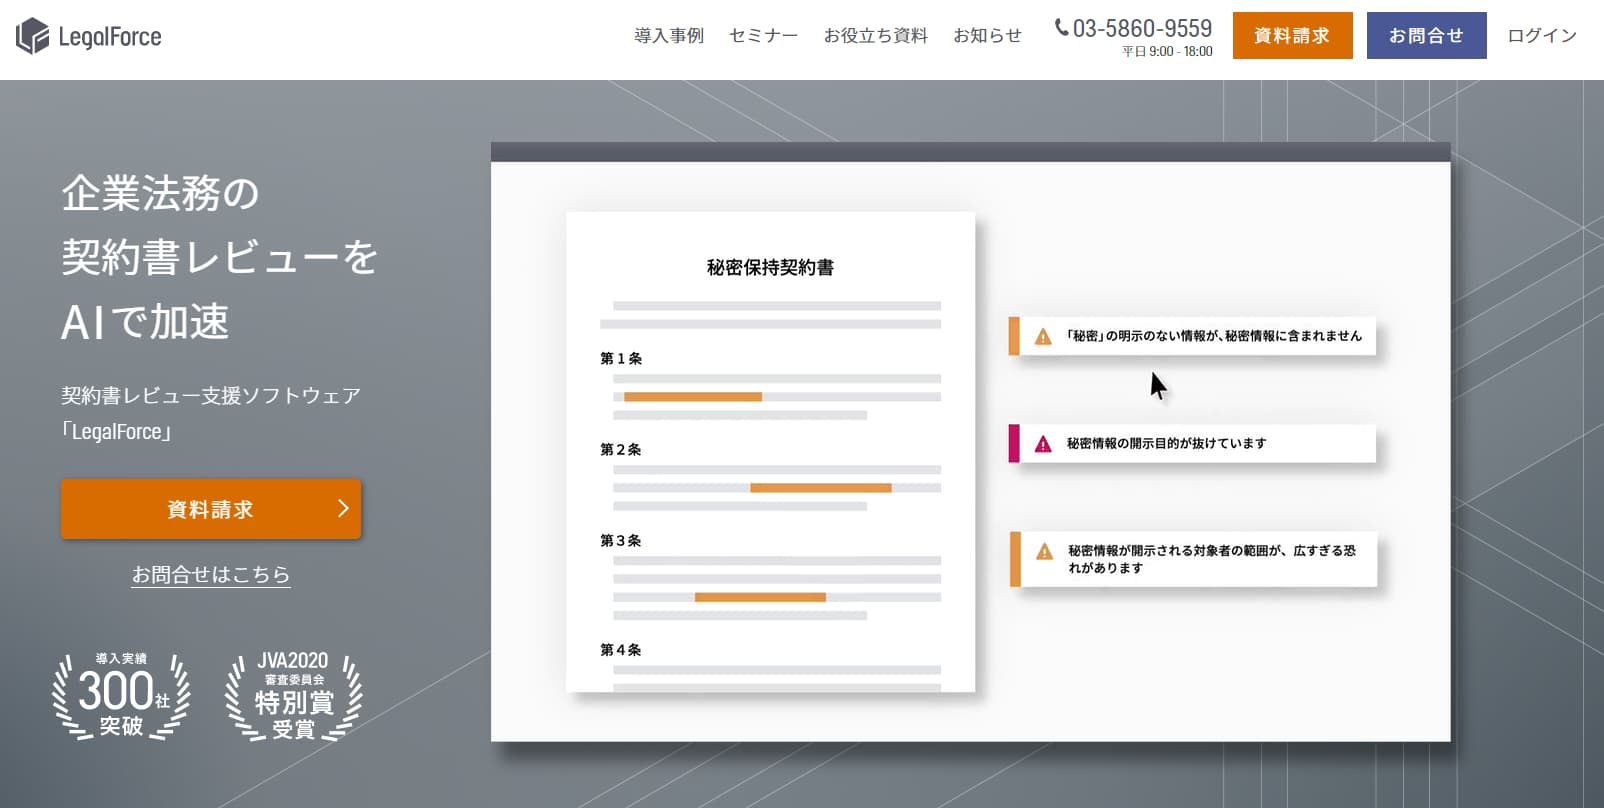Click the chevron arrow on the hero 資料請求 button
Screen dimensions: 1604x808
click(343, 508)
